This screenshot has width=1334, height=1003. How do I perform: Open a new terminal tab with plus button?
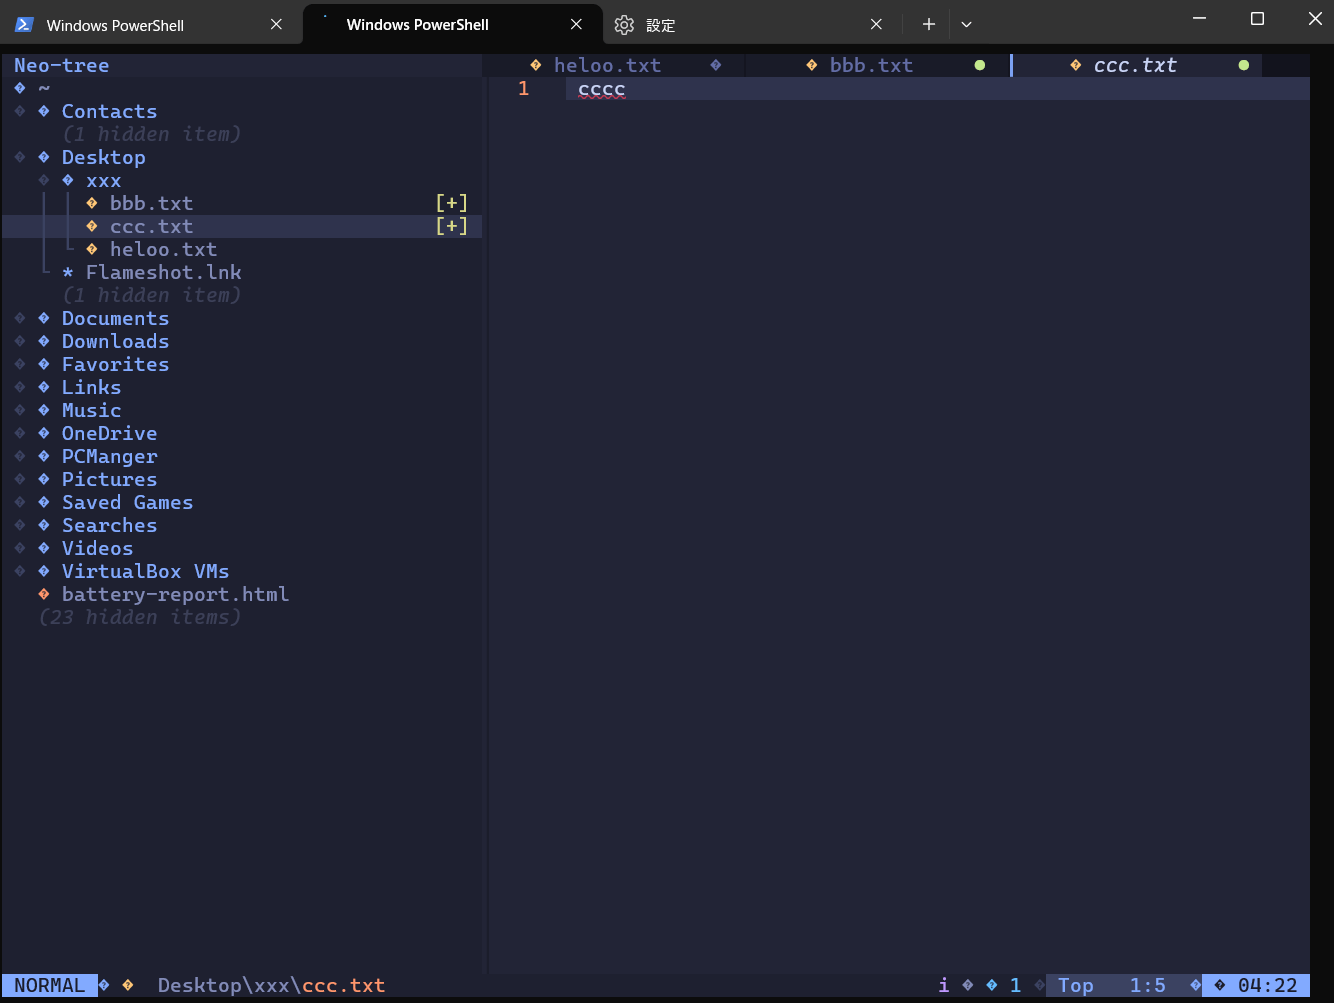click(929, 25)
